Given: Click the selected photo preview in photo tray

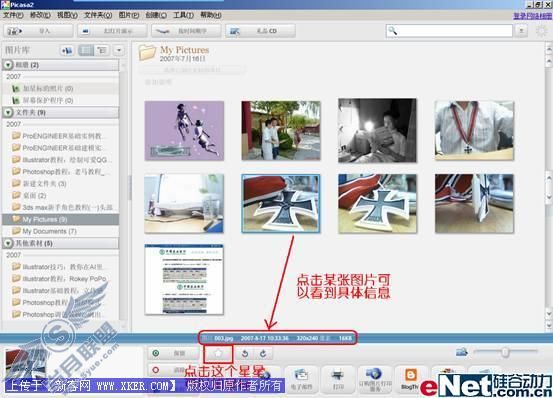Looking at the screenshot, I should [25, 365].
